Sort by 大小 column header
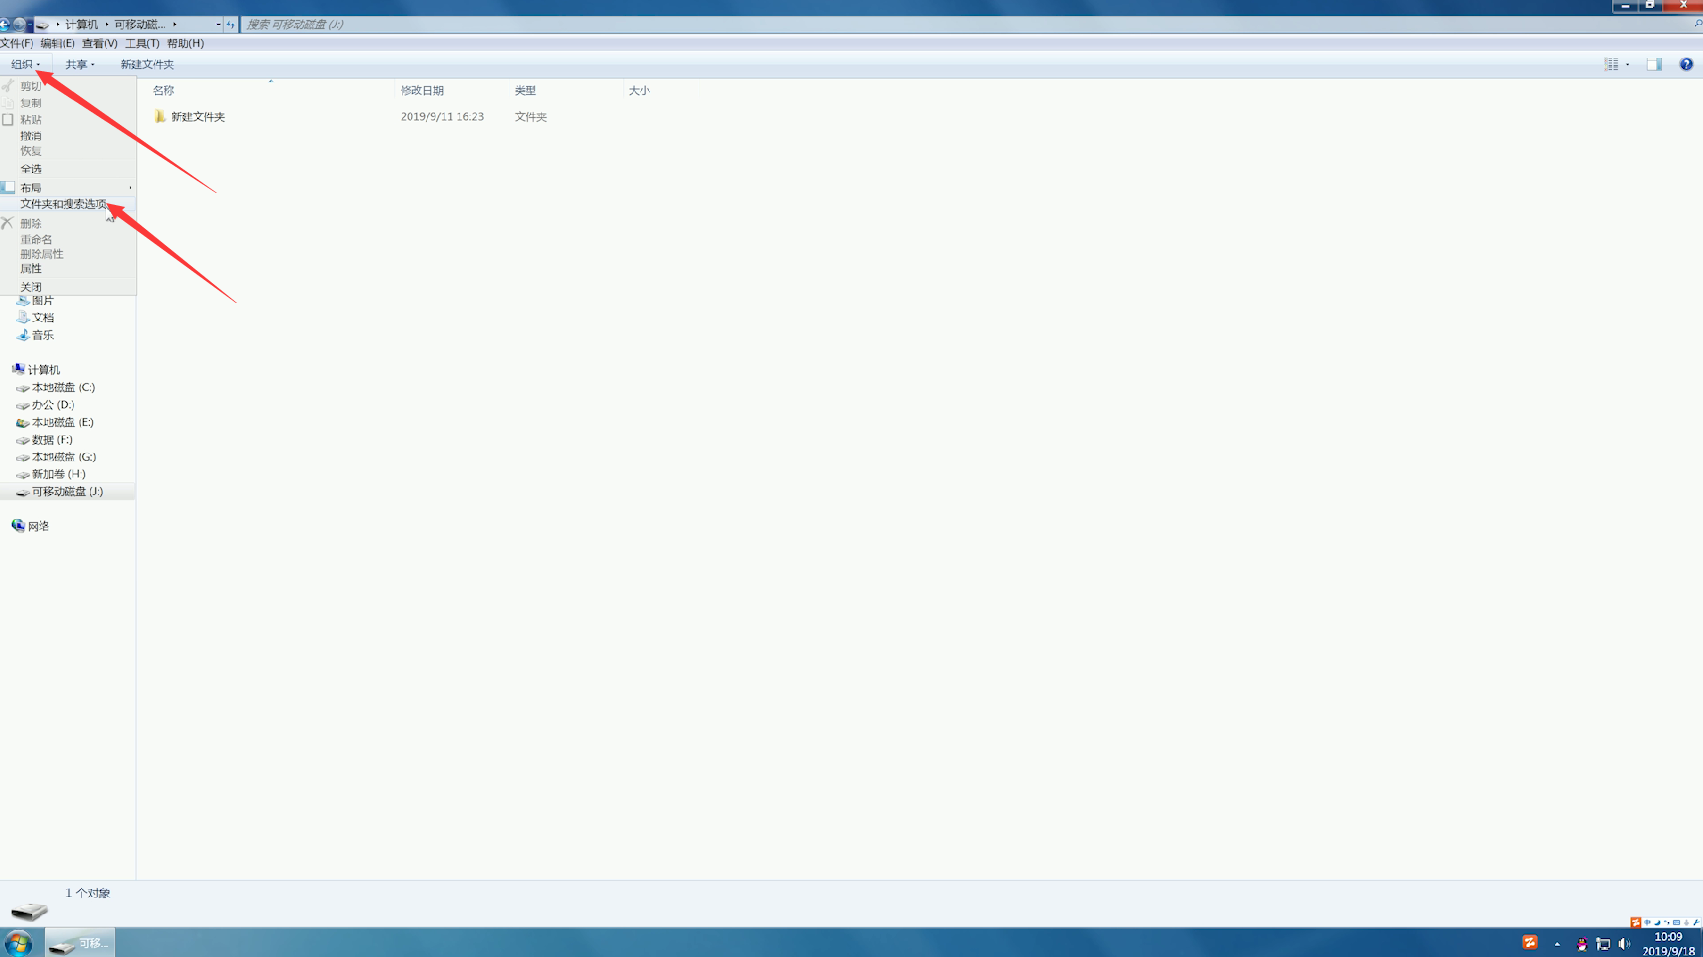Viewport: 1703px width, 957px height. [x=639, y=90]
